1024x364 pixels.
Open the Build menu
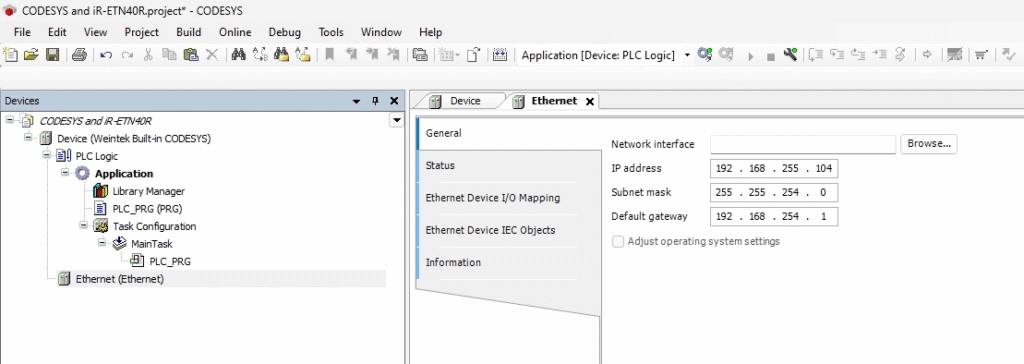point(189,32)
